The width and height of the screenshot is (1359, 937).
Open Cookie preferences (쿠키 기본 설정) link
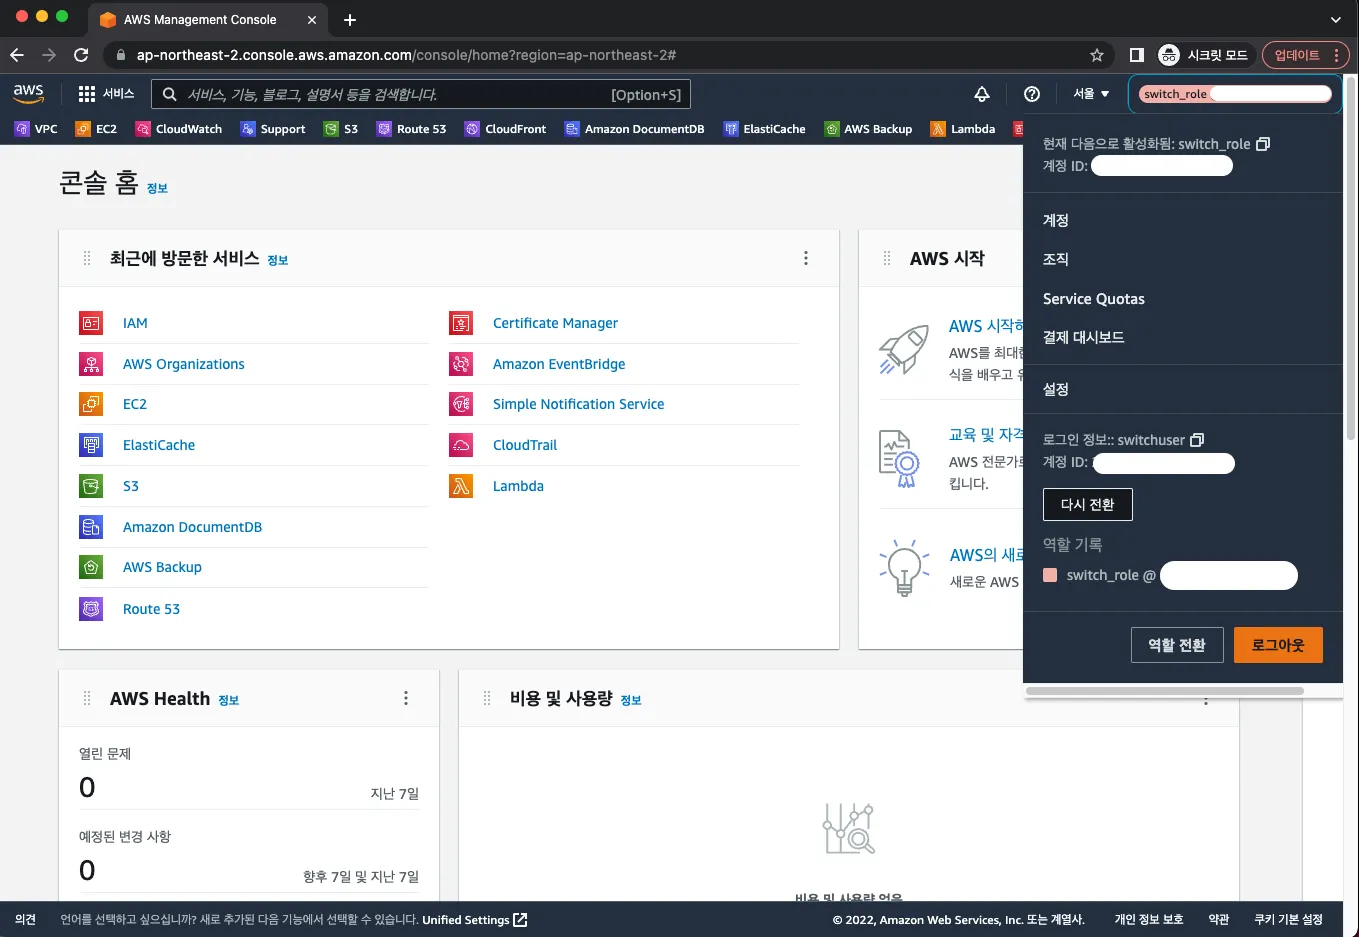pyautogui.click(x=1289, y=920)
